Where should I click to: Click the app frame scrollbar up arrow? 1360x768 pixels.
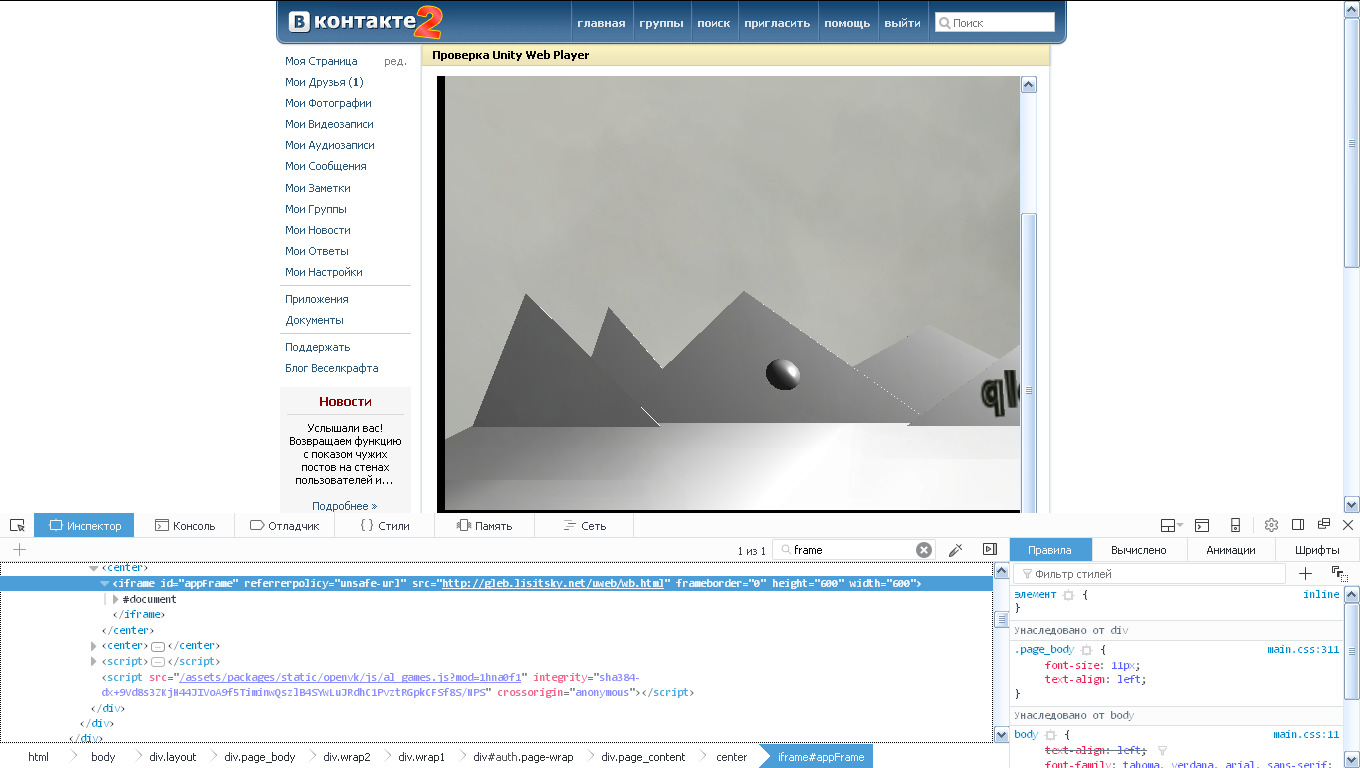[x=1028, y=85]
